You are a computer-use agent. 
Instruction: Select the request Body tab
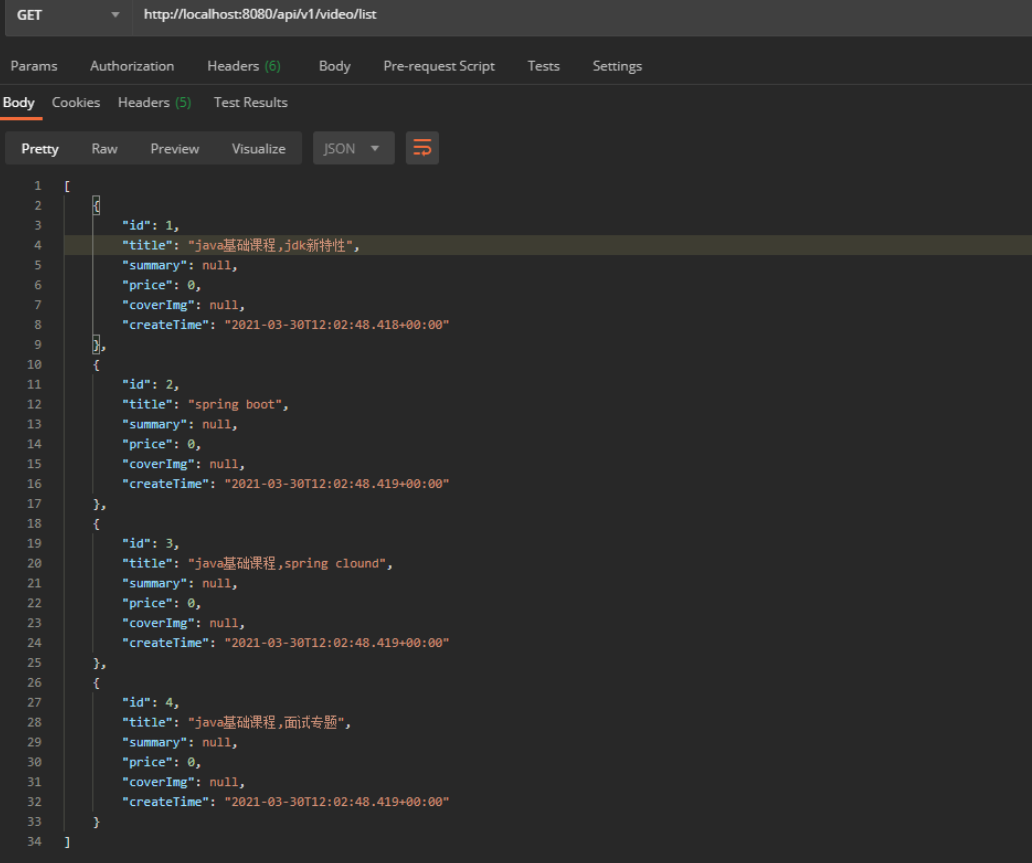(334, 66)
